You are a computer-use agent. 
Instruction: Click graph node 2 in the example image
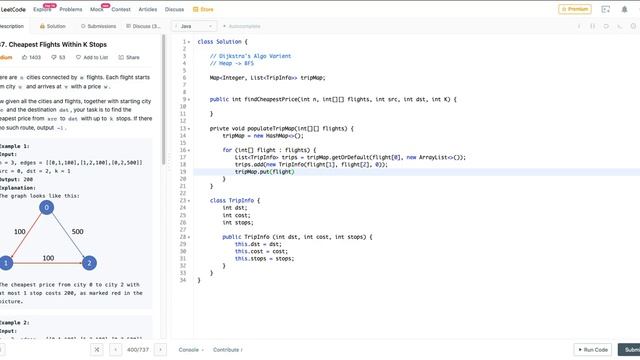coord(89,263)
